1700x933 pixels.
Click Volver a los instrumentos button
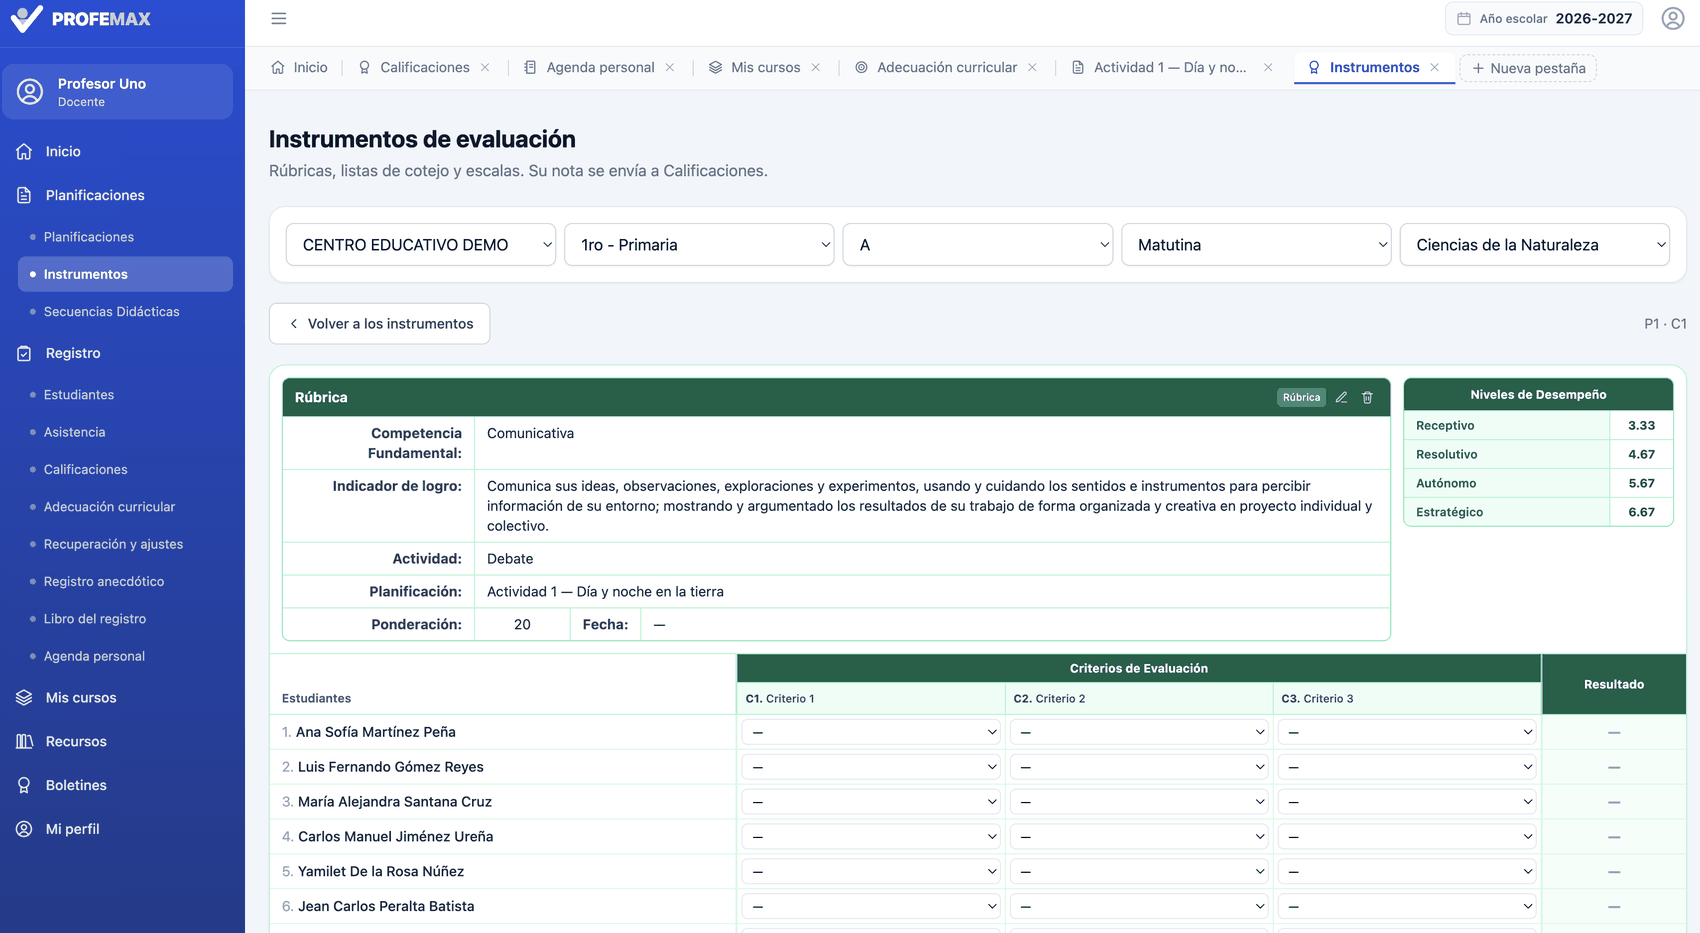pyautogui.click(x=379, y=323)
